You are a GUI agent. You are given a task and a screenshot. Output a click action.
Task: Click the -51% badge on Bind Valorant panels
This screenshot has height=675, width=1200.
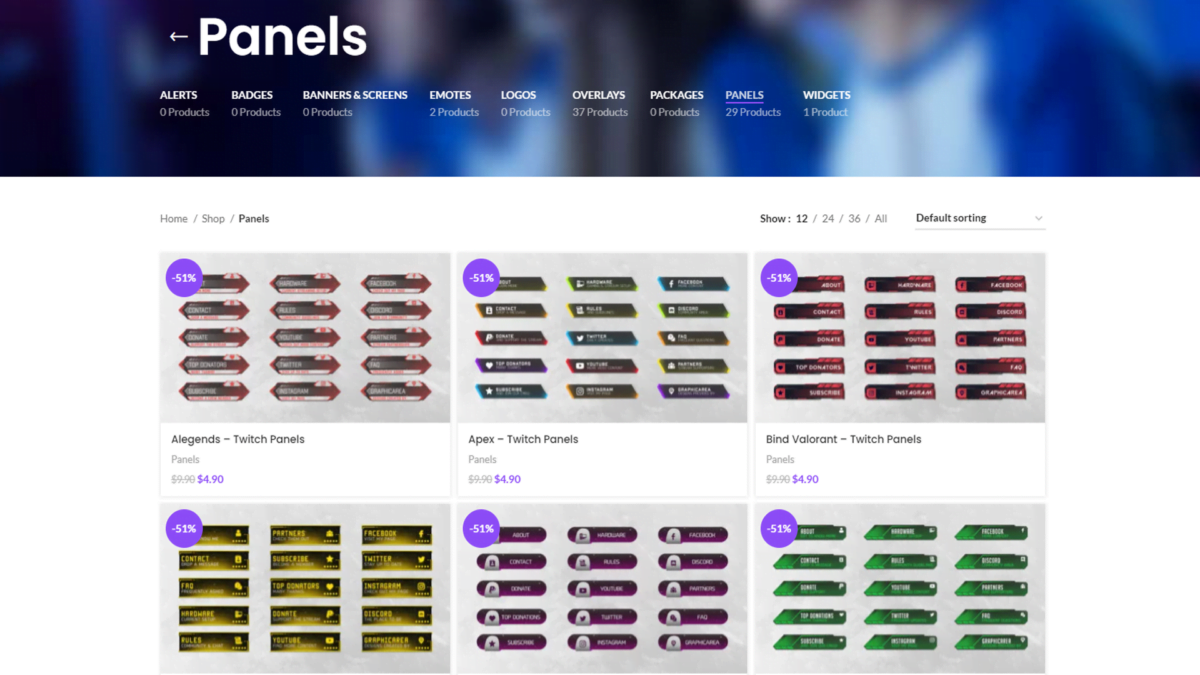779,278
